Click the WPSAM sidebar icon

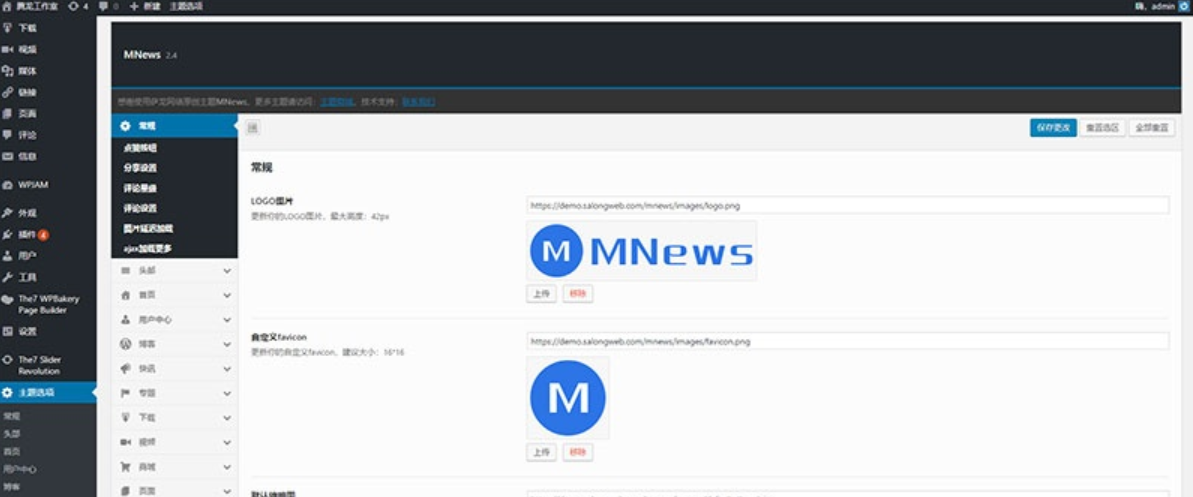tap(8, 185)
